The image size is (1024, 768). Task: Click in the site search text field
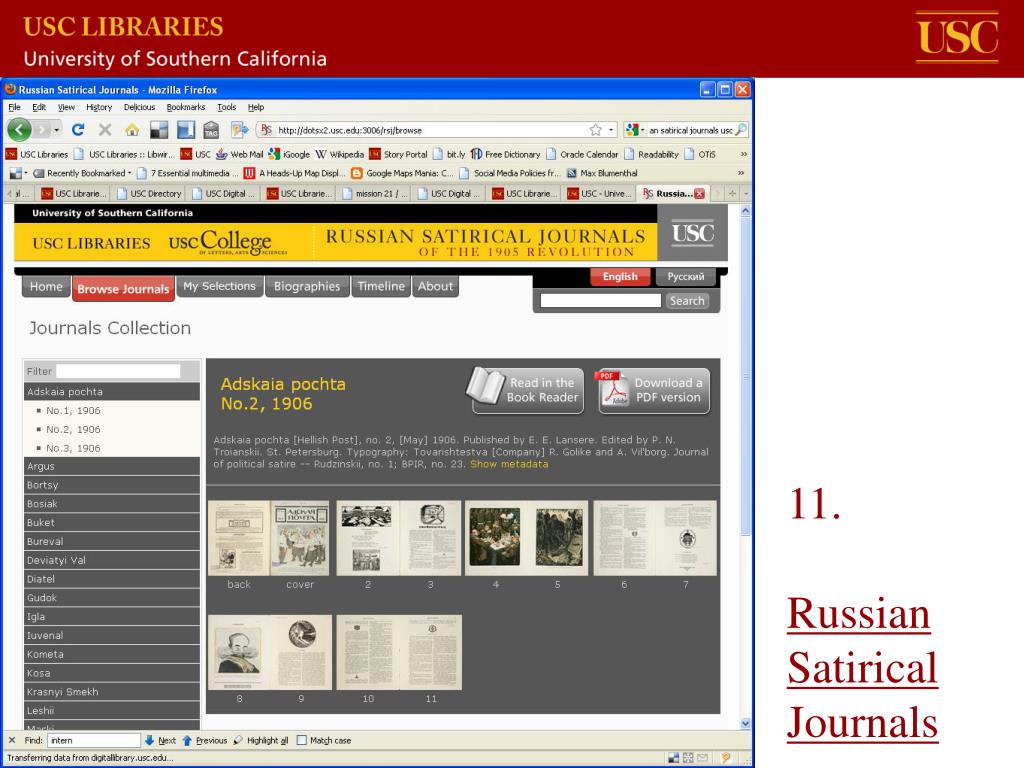[601, 300]
